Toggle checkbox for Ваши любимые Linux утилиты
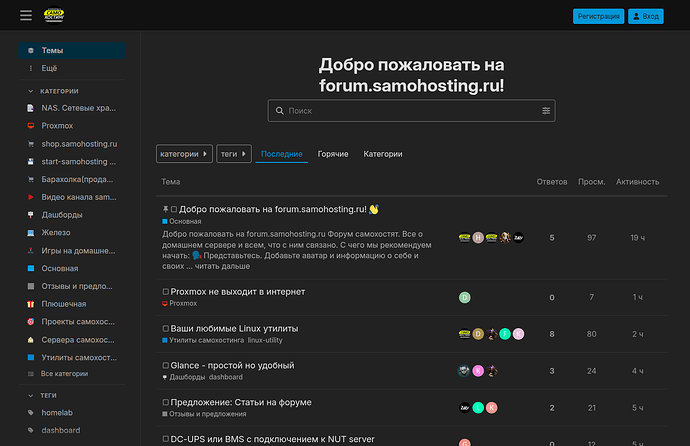 pyautogui.click(x=165, y=329)
